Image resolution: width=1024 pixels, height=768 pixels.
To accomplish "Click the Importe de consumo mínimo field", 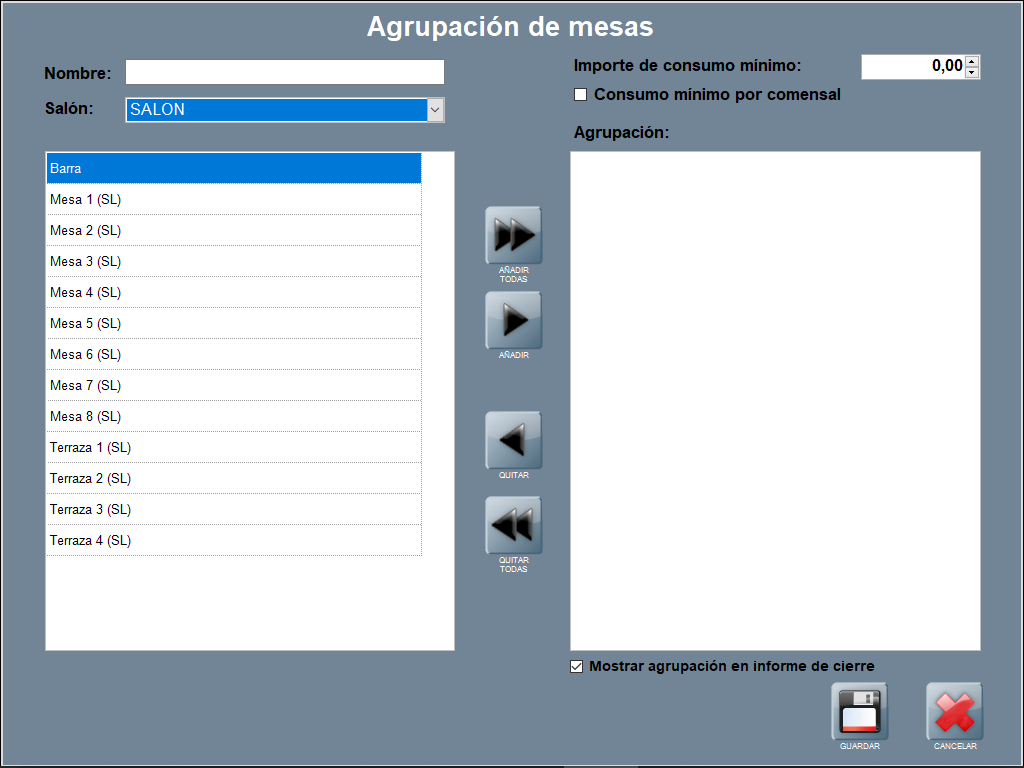I will 912,67.
